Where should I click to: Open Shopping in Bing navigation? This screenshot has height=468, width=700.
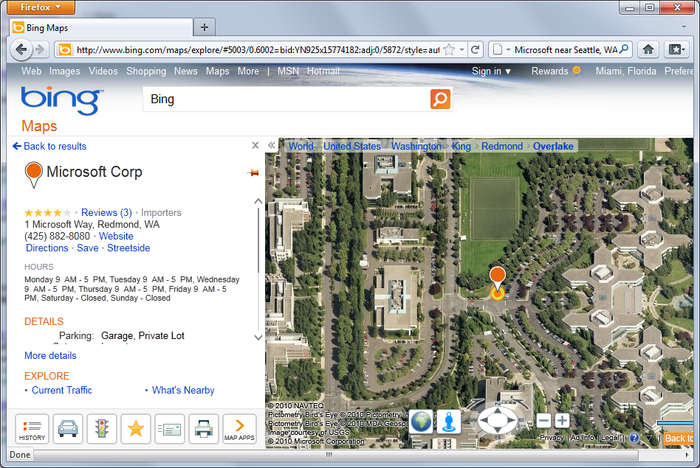coord(146,71)
